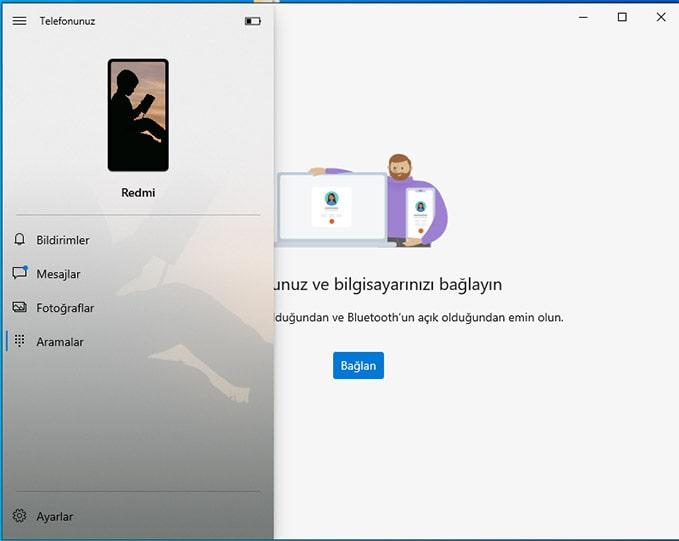Open Ayarlar settings
The height and width of the screenshot is (541, 679).
[139, 516]
